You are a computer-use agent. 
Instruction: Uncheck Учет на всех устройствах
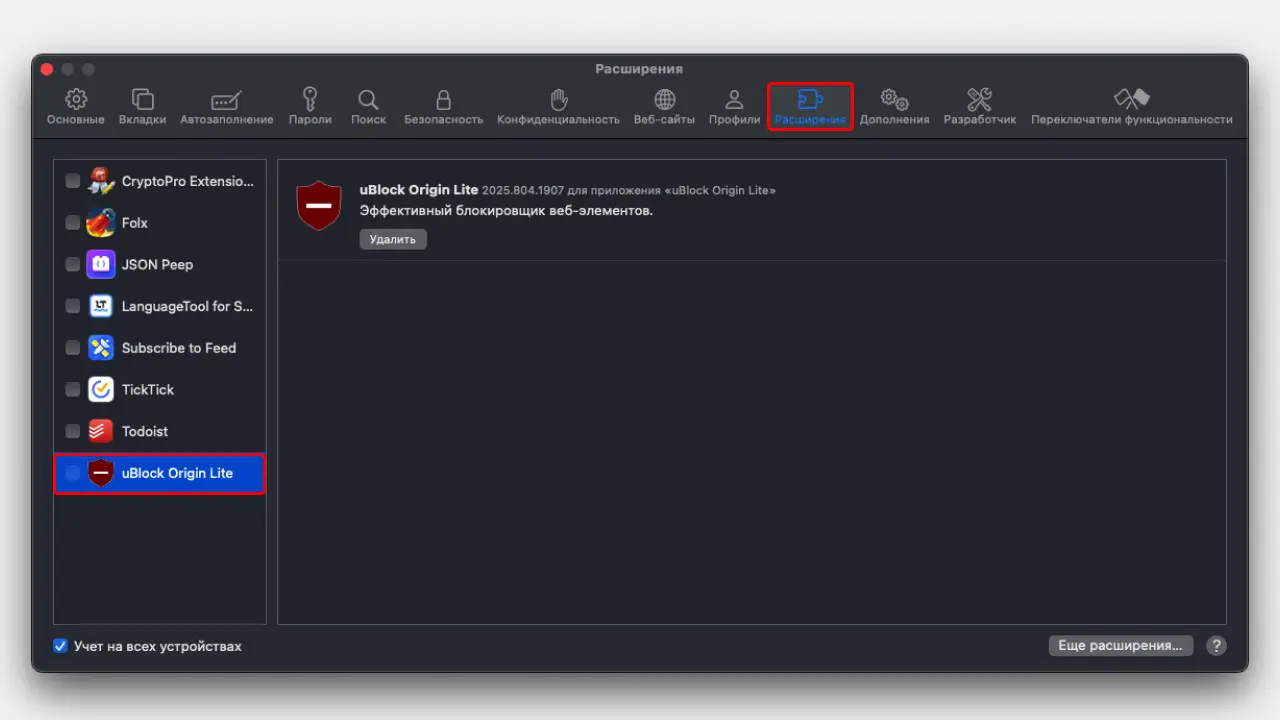pyautogui.click(x=60, y=646)
